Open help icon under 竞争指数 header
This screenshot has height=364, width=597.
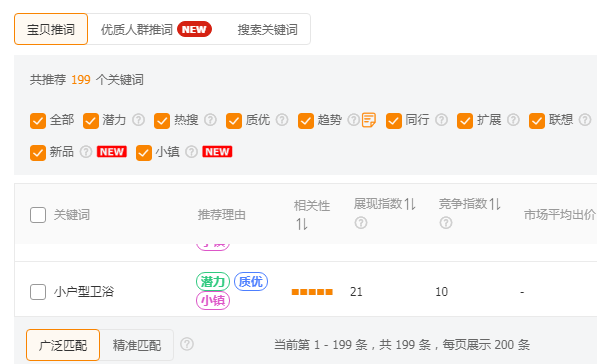(446, 223)
